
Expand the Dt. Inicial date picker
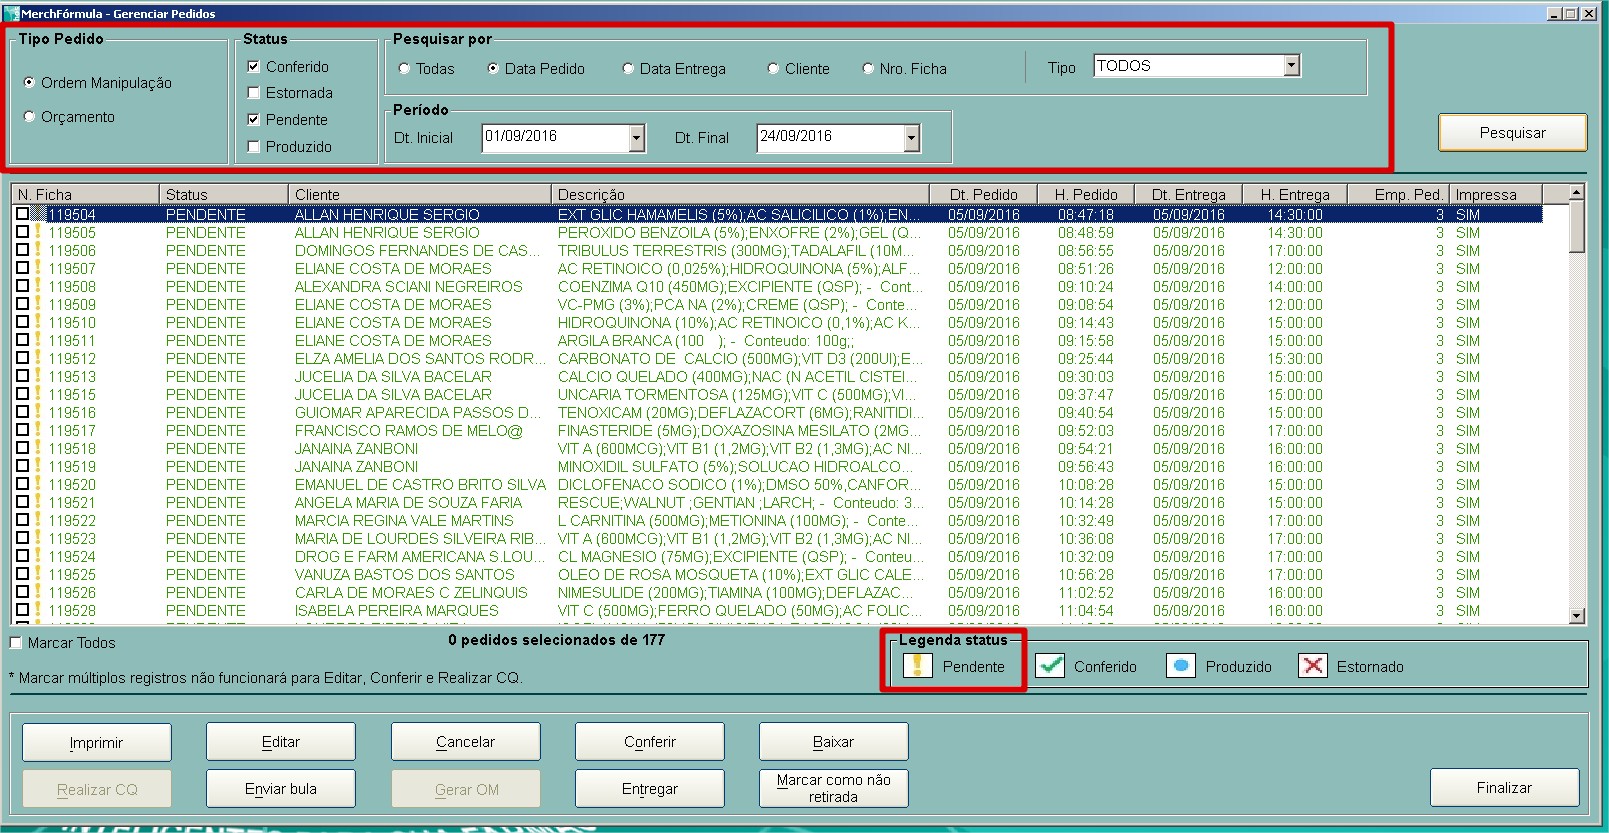click(637, 138)
